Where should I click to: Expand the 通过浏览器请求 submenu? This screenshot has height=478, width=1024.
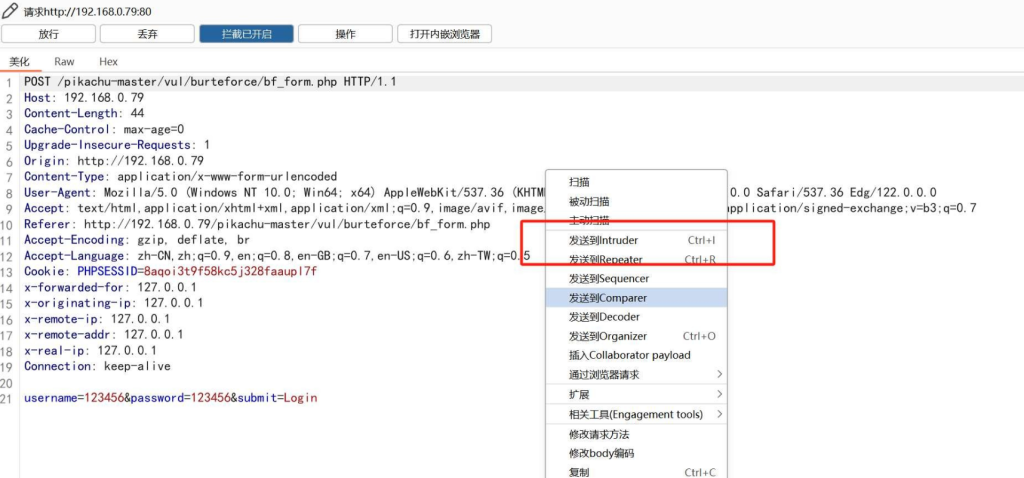pos(604,375)
